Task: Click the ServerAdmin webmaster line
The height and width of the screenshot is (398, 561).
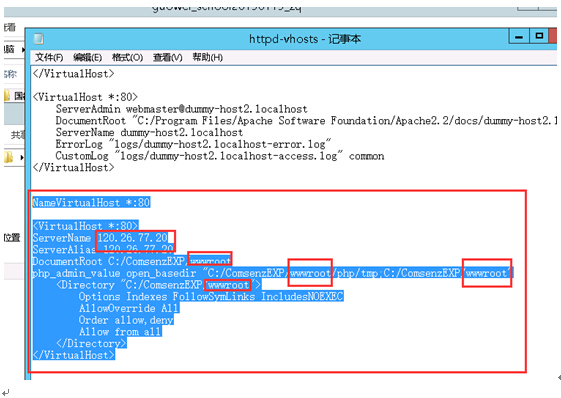Action: tap(181, 109)
